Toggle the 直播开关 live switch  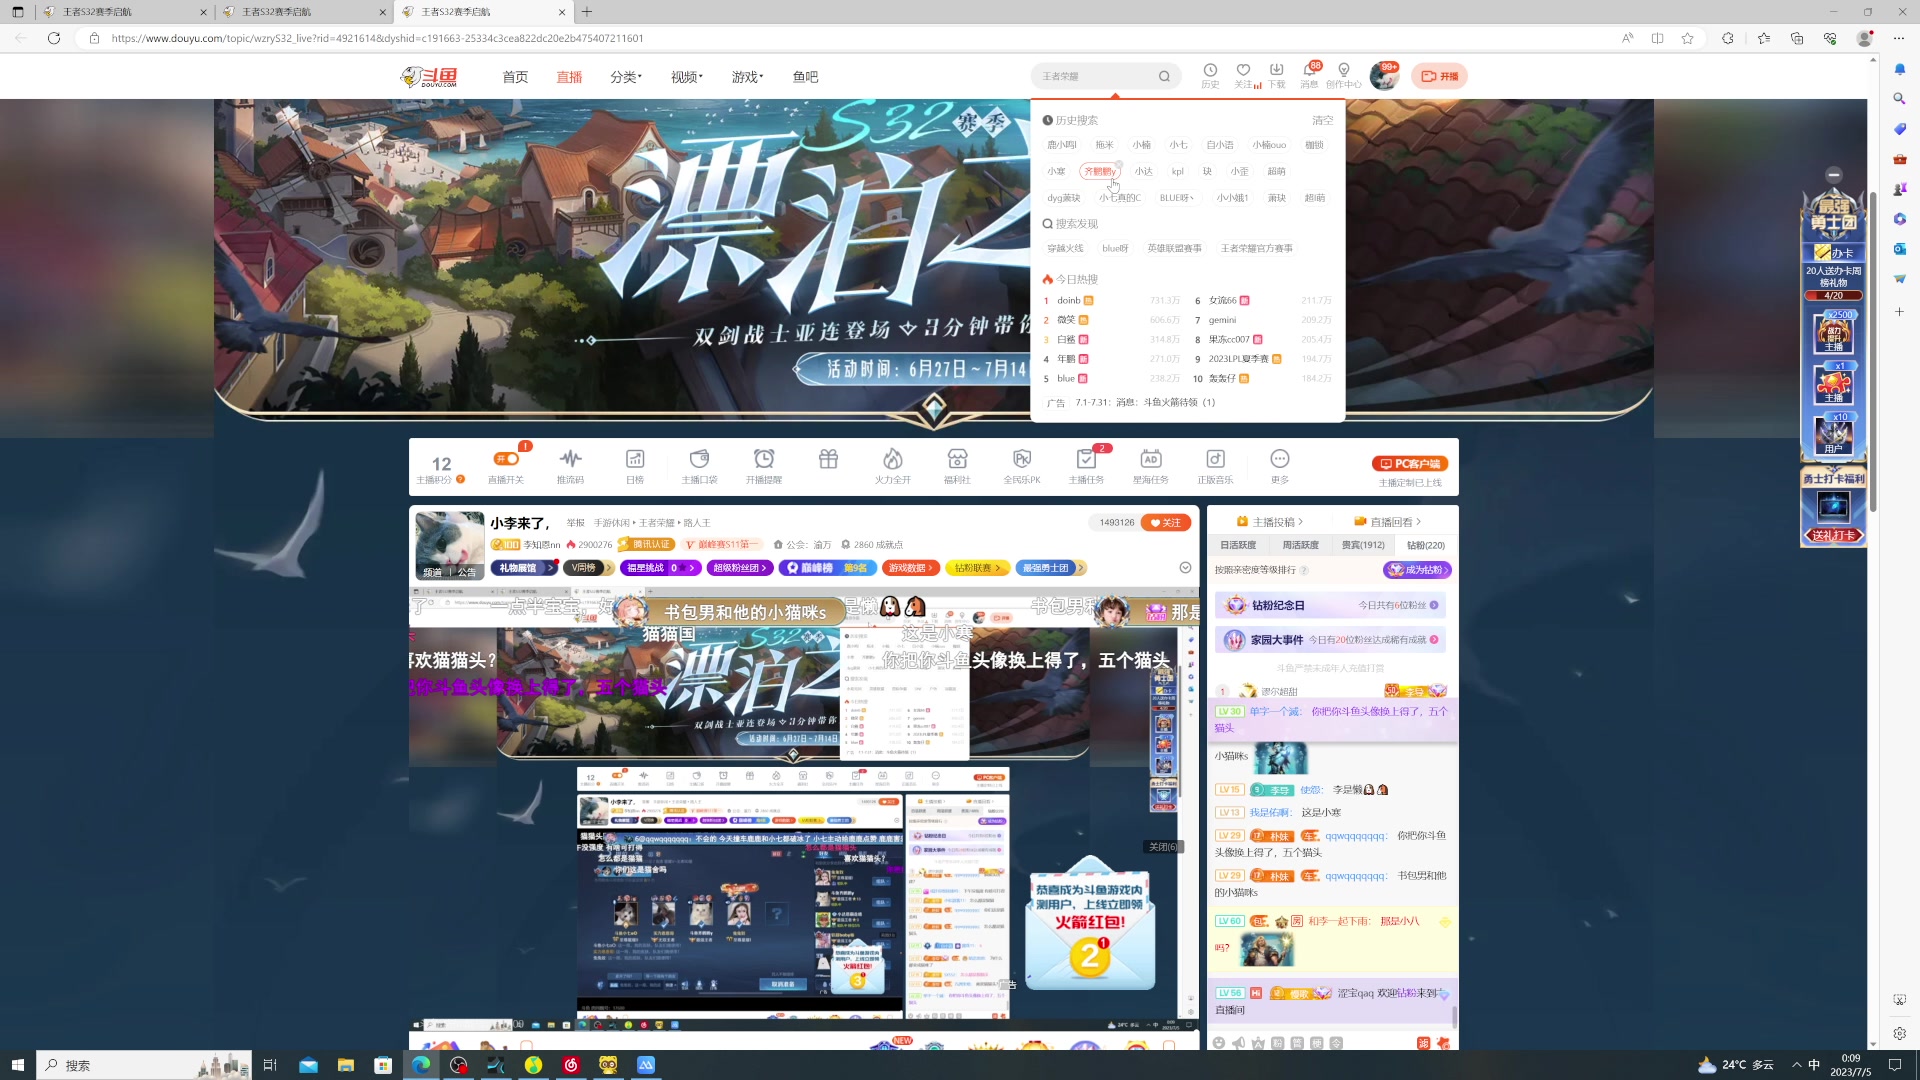[x=506, y=459]
